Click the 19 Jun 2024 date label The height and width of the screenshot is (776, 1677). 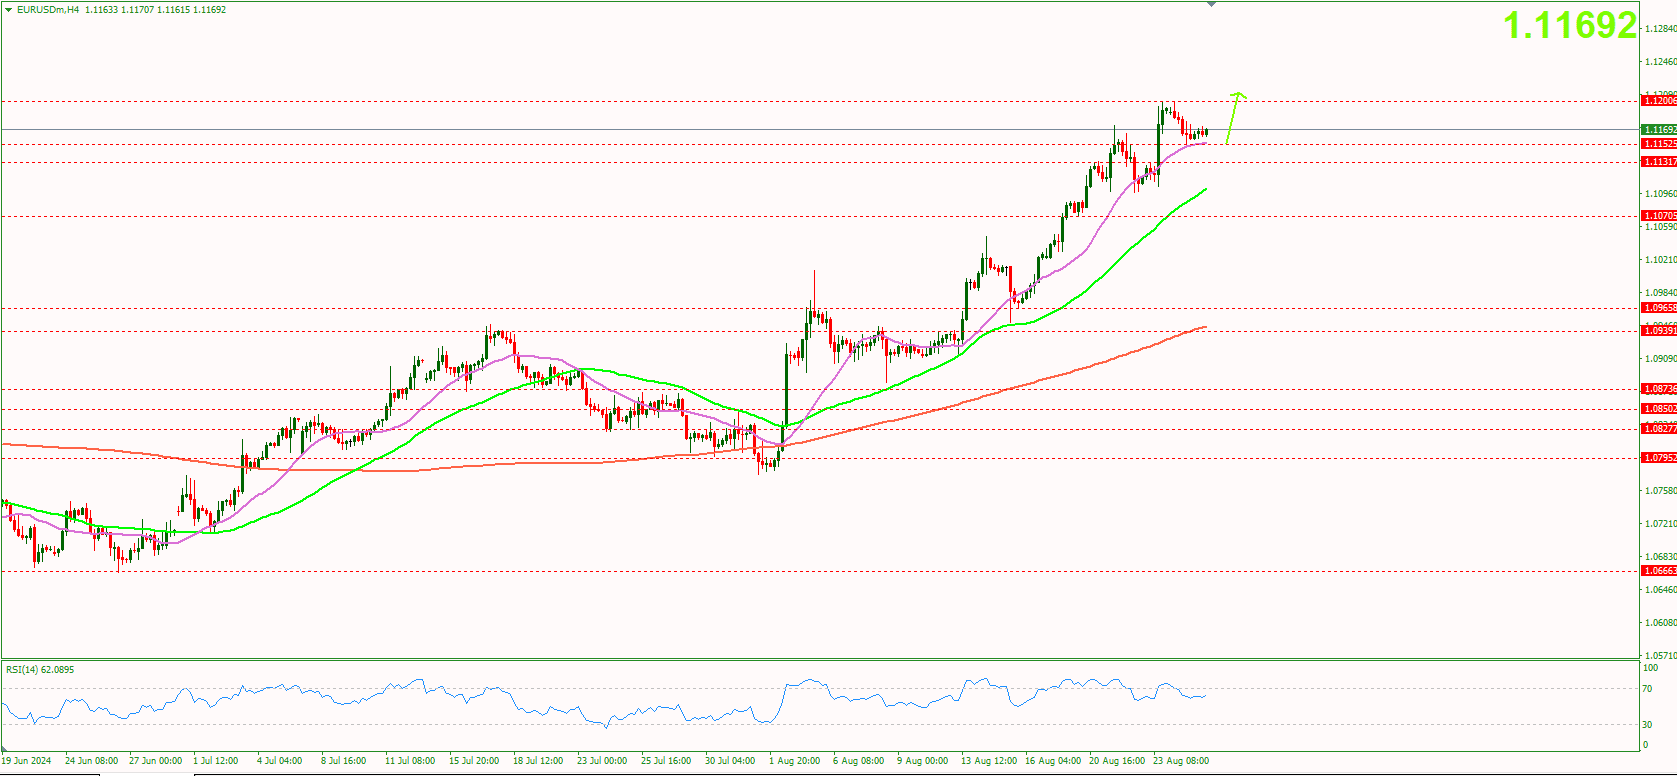[26, 761]
